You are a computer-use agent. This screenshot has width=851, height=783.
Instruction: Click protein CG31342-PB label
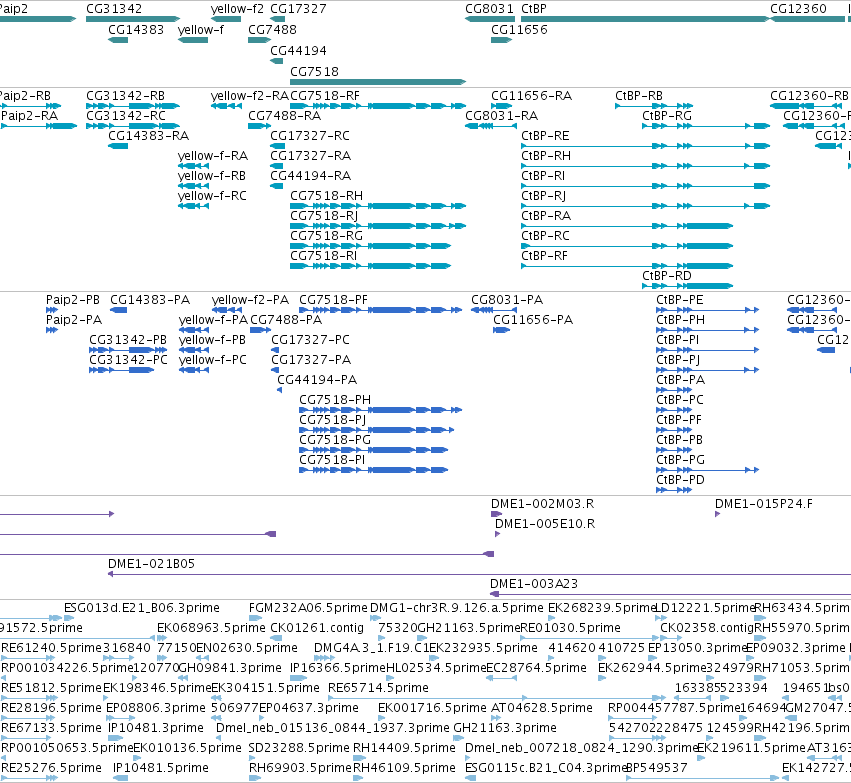point(128,340)
